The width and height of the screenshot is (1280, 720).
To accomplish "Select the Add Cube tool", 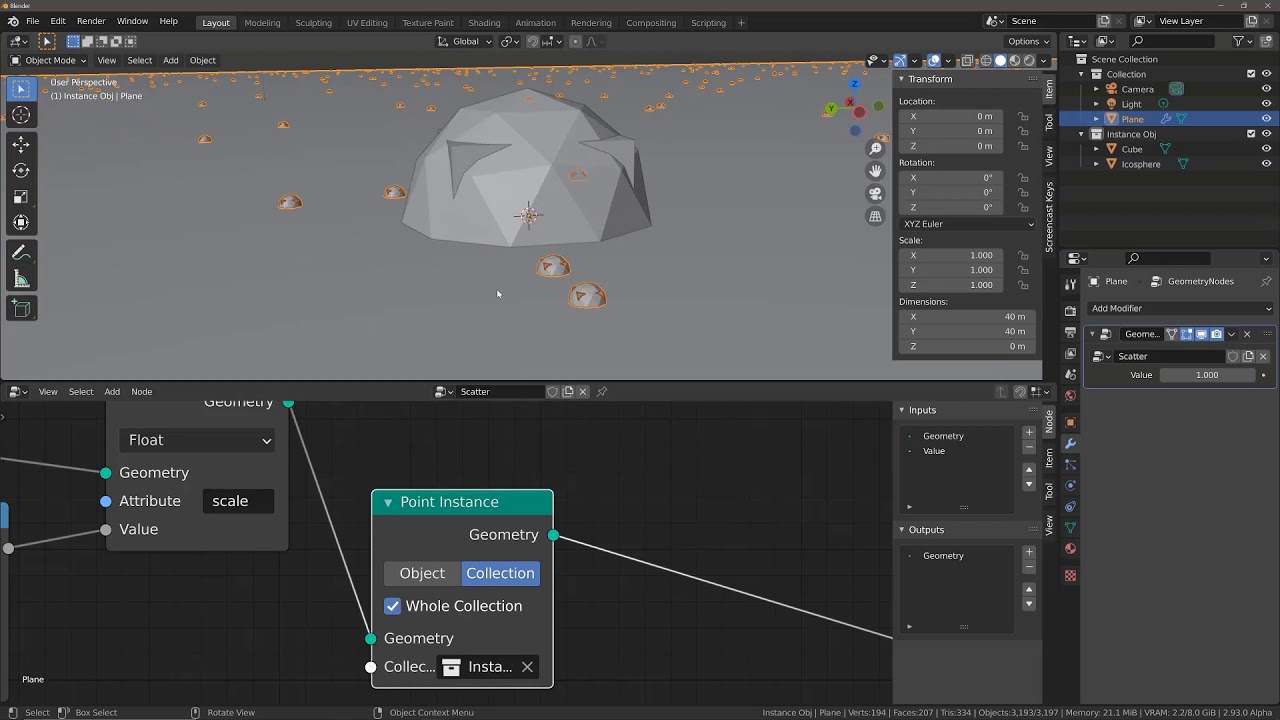I will tap(21, 307).
